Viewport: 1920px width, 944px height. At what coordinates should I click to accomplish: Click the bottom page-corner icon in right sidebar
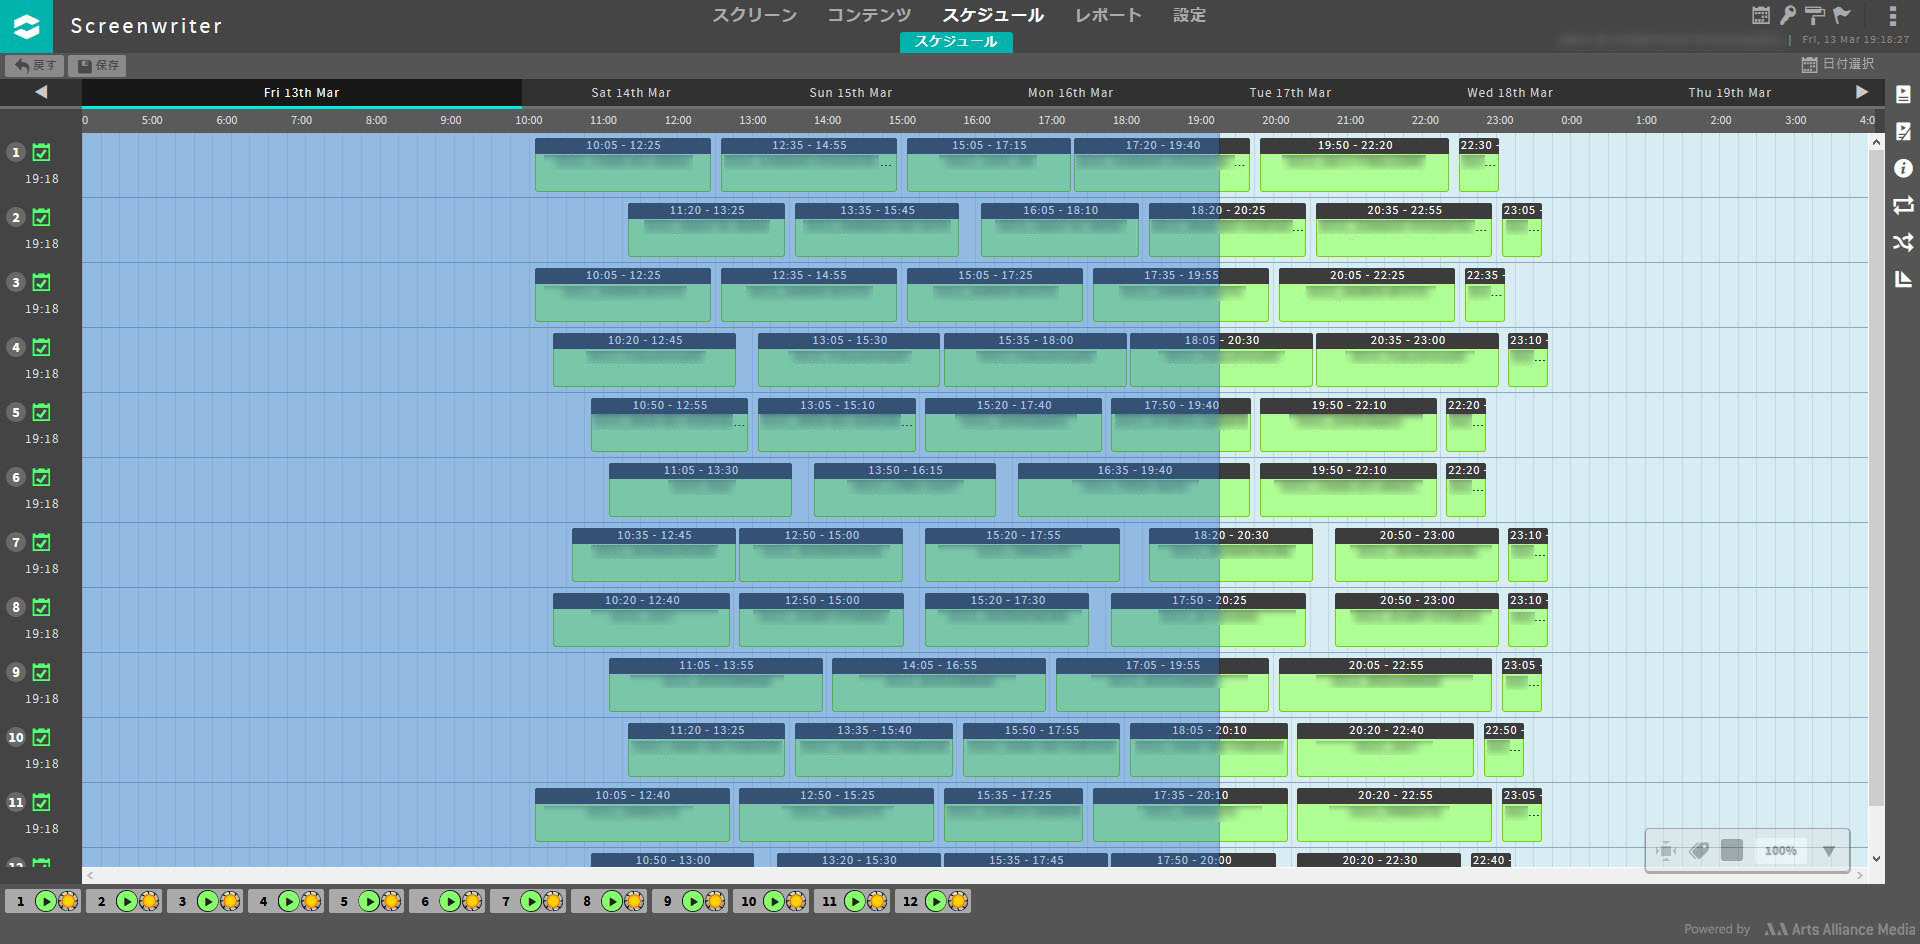tap(1903, 279)
